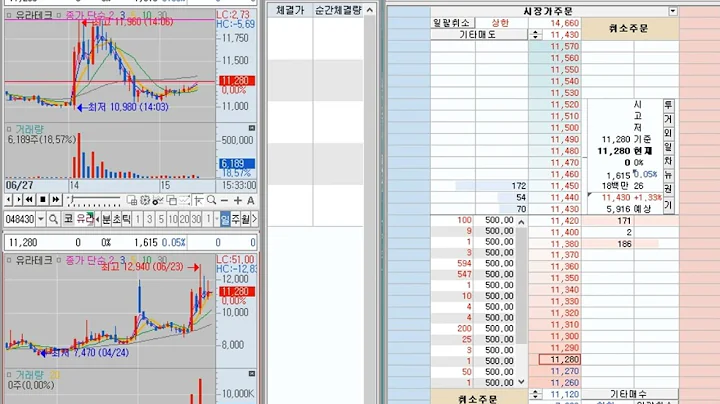Expand more period options with right chevron

point(254,219)
